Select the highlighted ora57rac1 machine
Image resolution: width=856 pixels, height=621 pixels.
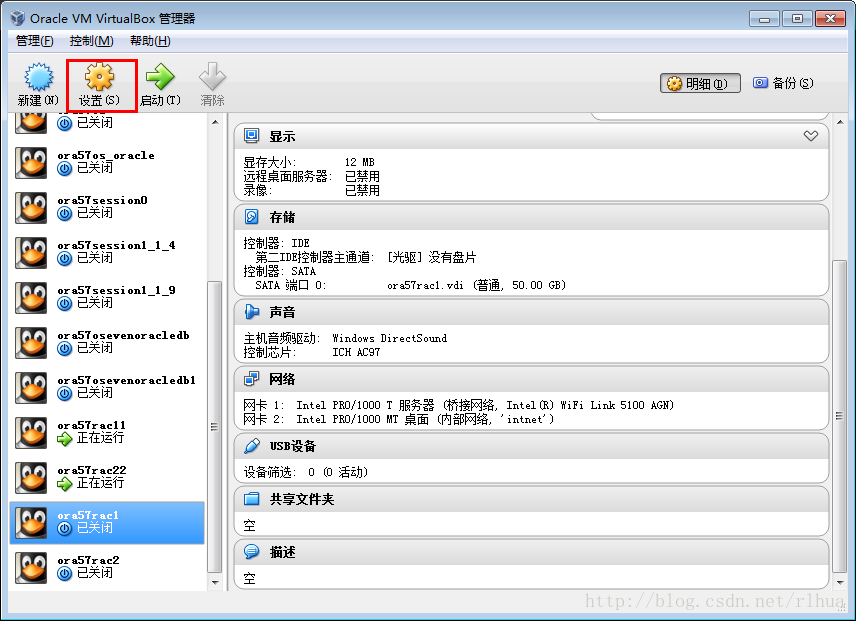point(108,523)
